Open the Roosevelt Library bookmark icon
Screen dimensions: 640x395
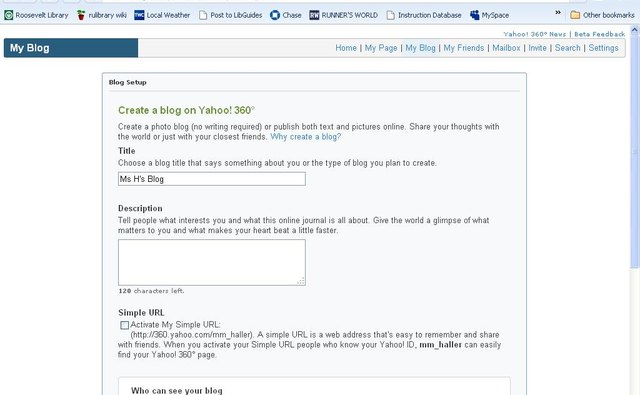point(9,16)
